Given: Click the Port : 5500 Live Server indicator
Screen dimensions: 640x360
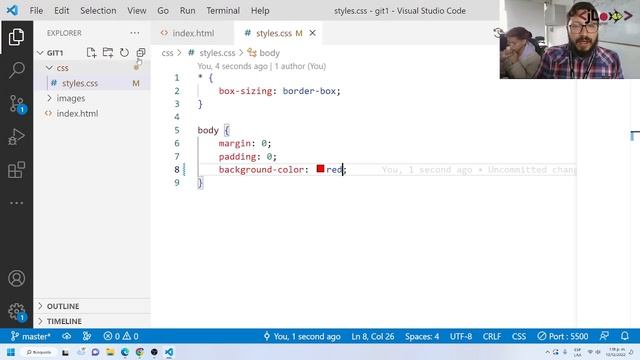Looking at the screenshot, I should tap(562, 336).
